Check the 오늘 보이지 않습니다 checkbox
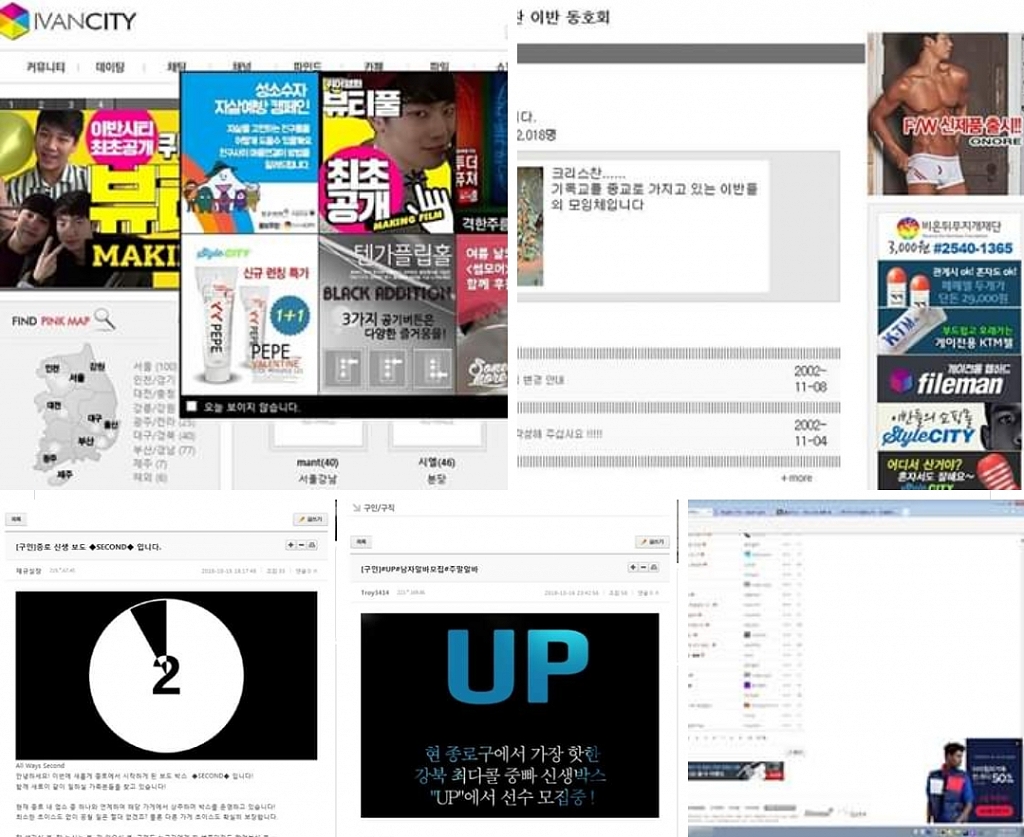The height and width of the screenshot is (837, 1024). tap(191, 406)
